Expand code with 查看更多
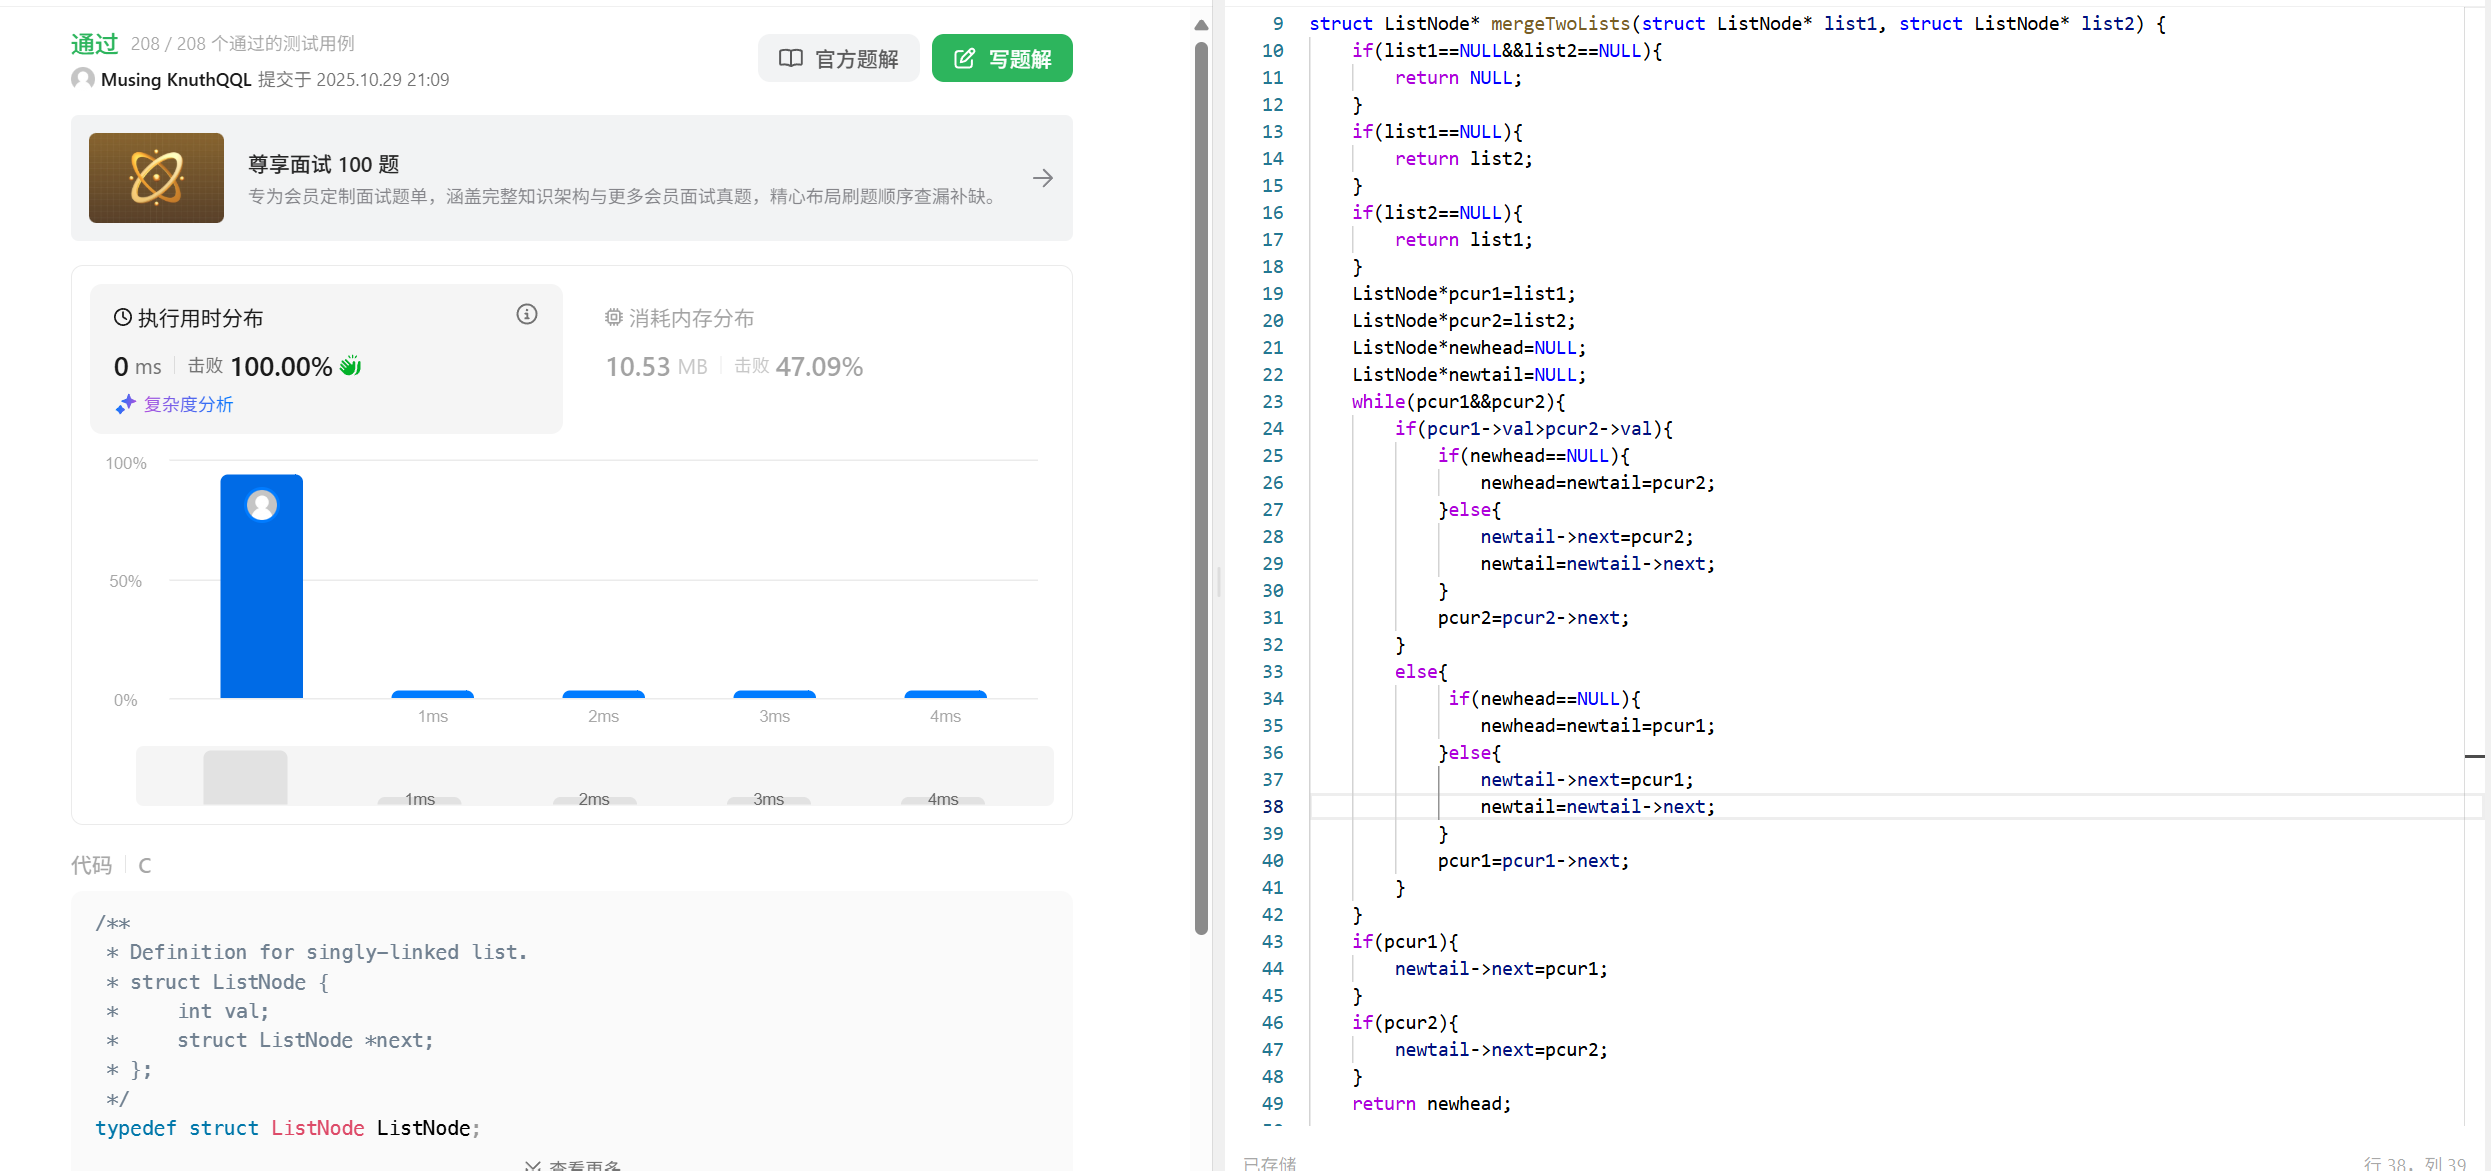 [574, 1164]
